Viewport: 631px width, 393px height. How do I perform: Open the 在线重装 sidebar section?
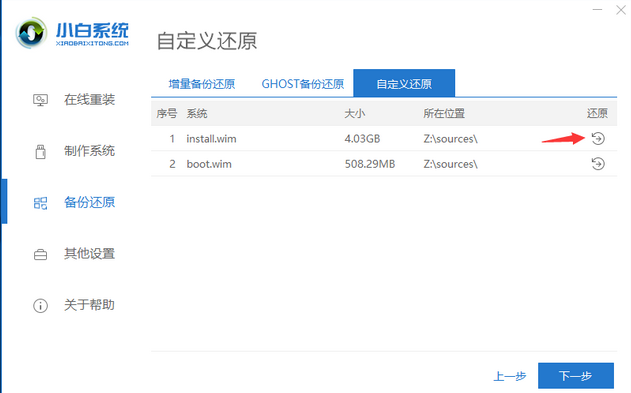pyautogui.click(x=89, y=100)
